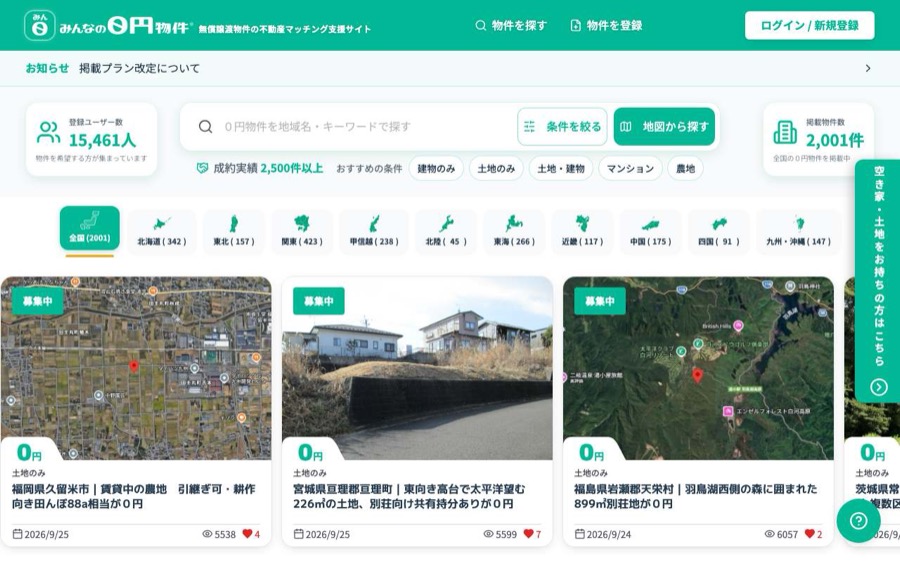Click the 15,461人 registered users count
This screenshot has height=562, width=900.
pyautogui.click(x=102, y=141)
